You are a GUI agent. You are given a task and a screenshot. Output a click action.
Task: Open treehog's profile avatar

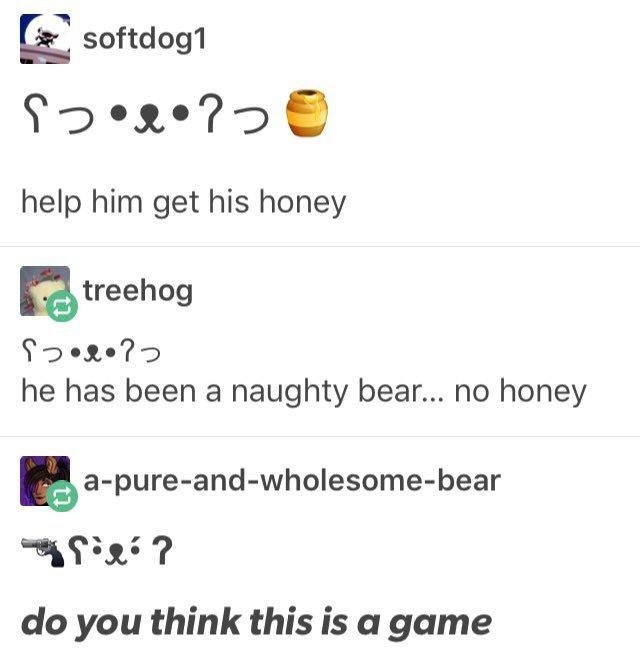tap(45, 291)
